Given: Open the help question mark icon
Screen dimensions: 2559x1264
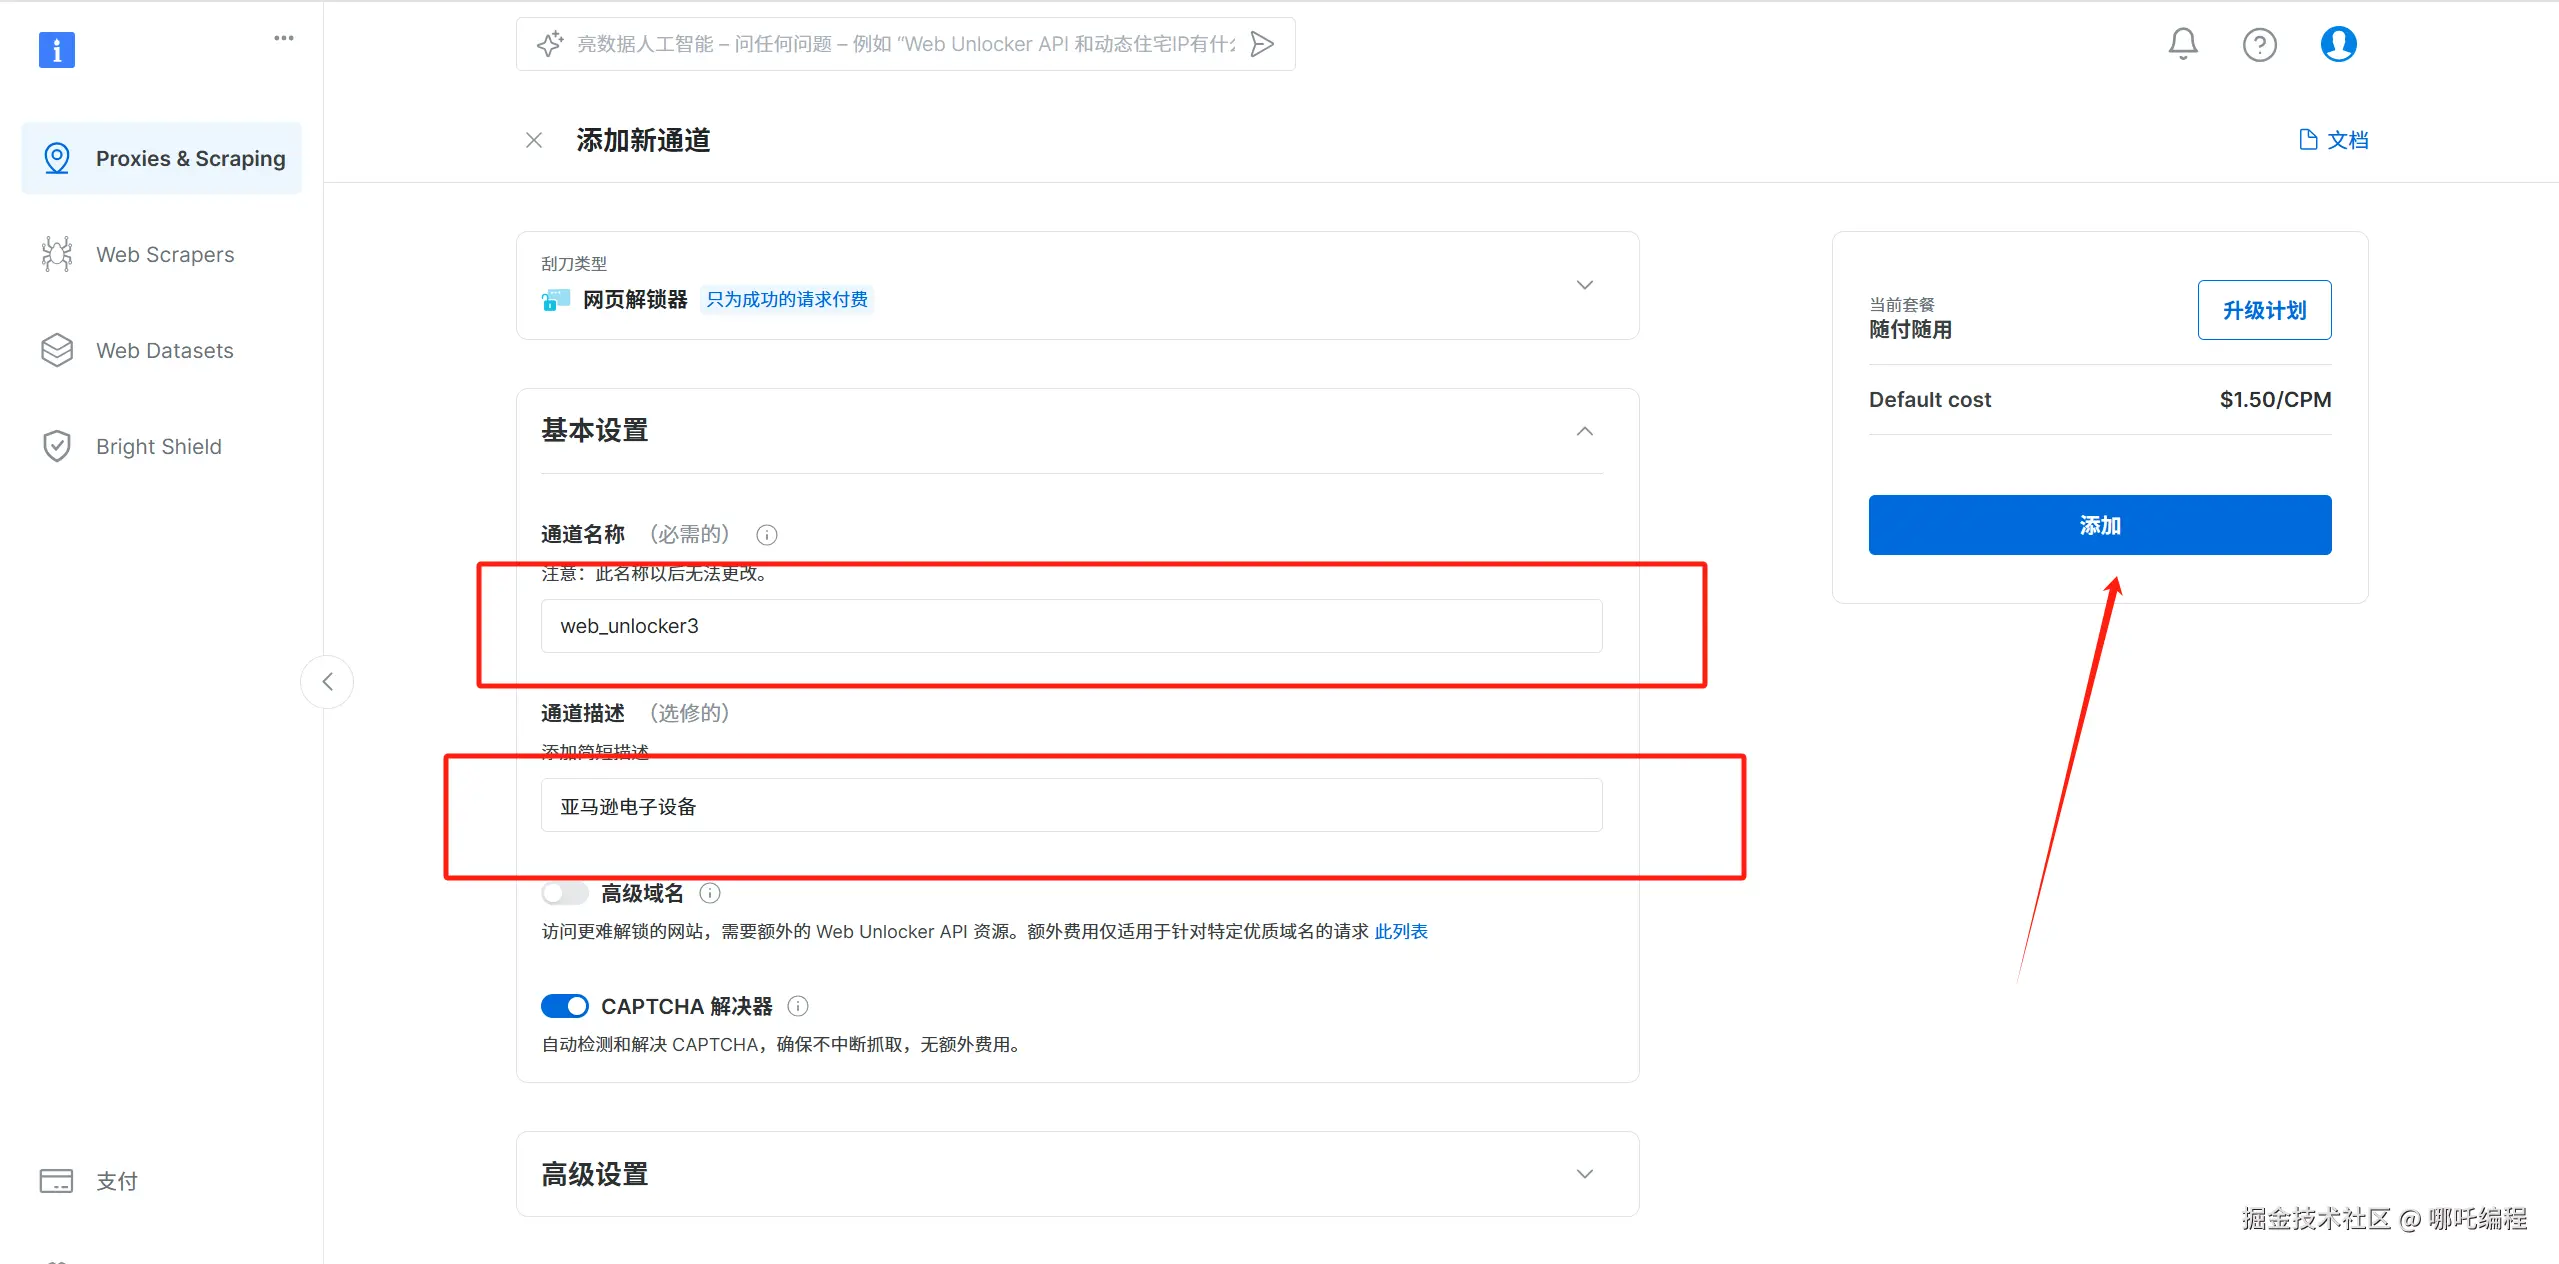Looking at the screenshot, I should tap(2259, 45).
